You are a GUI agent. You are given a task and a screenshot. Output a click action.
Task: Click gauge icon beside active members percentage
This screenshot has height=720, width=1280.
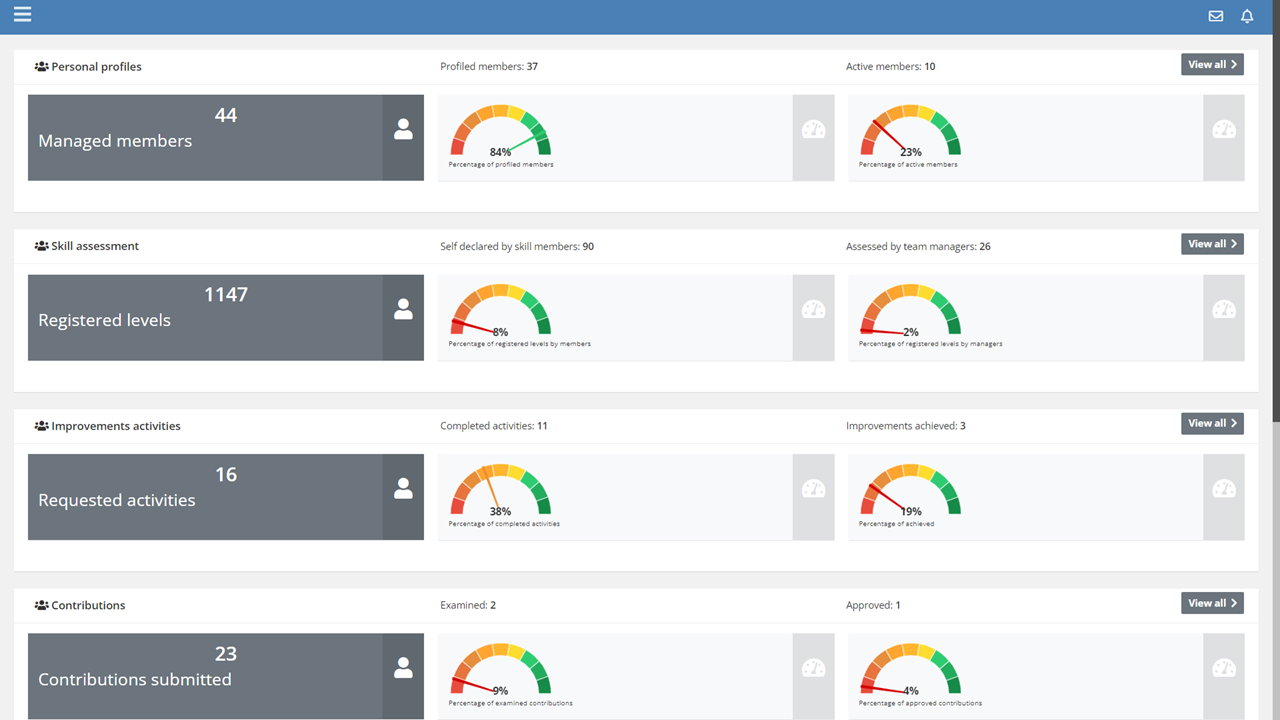1224,130
